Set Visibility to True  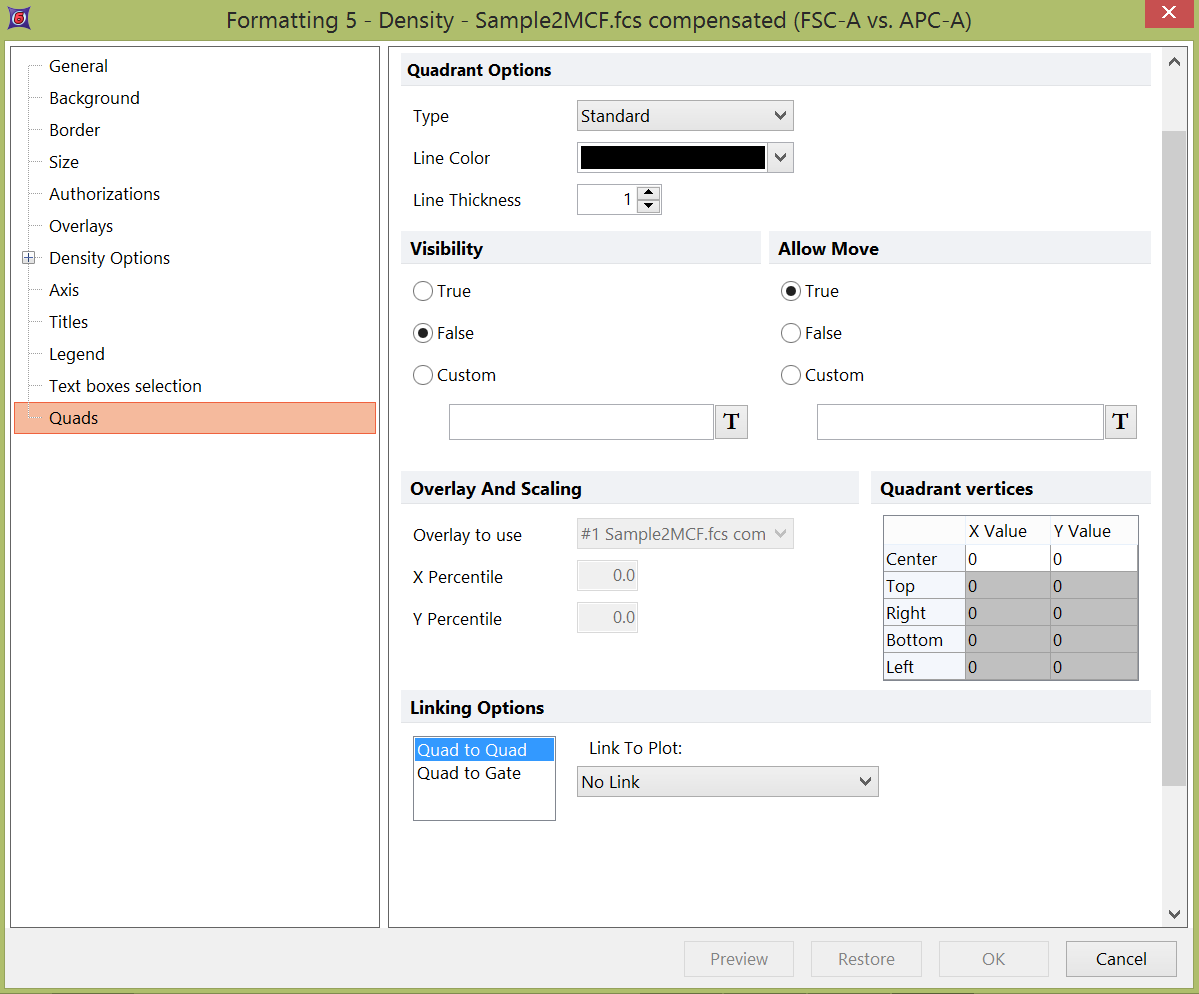pyautogui.click(x=424, y=291)
